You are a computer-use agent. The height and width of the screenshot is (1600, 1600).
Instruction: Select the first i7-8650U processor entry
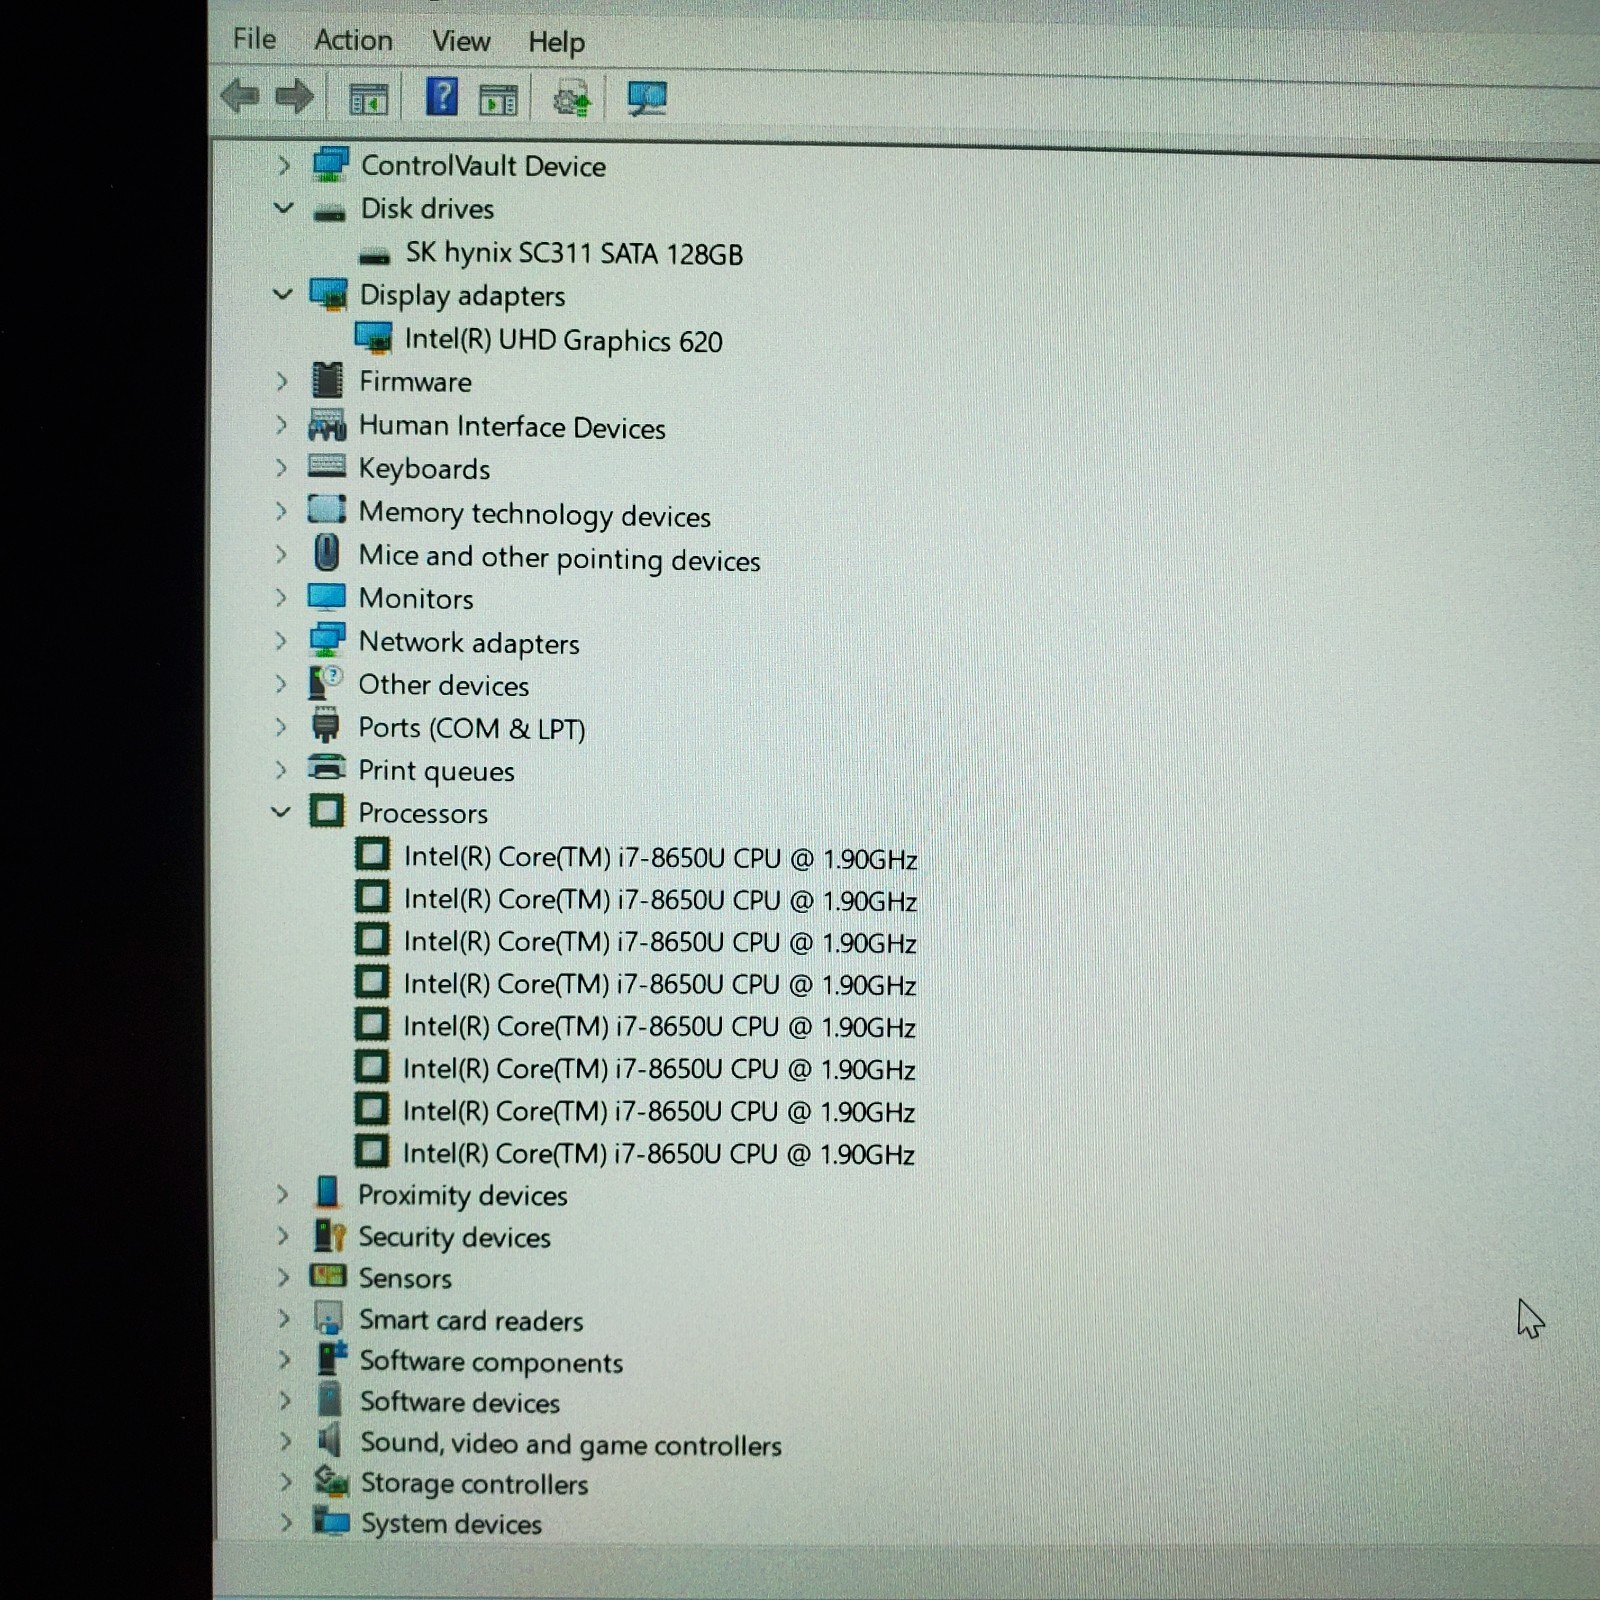pyautogui.click(x=660, y=858)
